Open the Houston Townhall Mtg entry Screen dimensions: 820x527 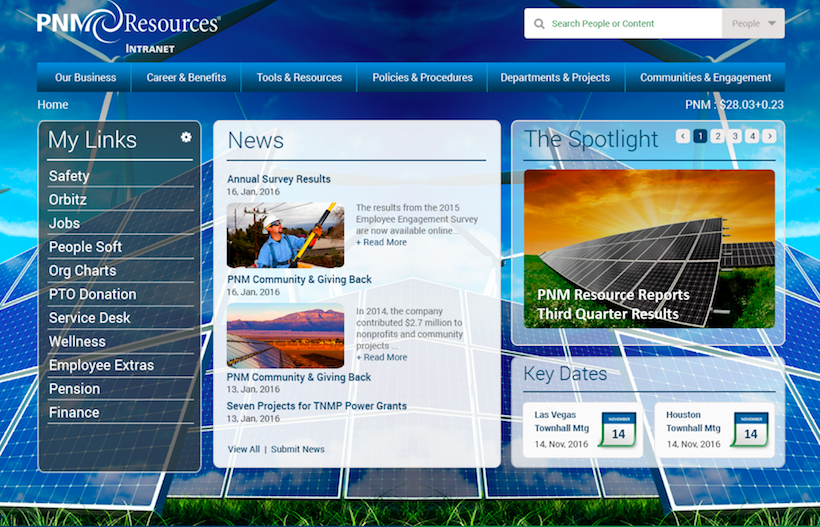pyautogui.click(x=714, y=429)
